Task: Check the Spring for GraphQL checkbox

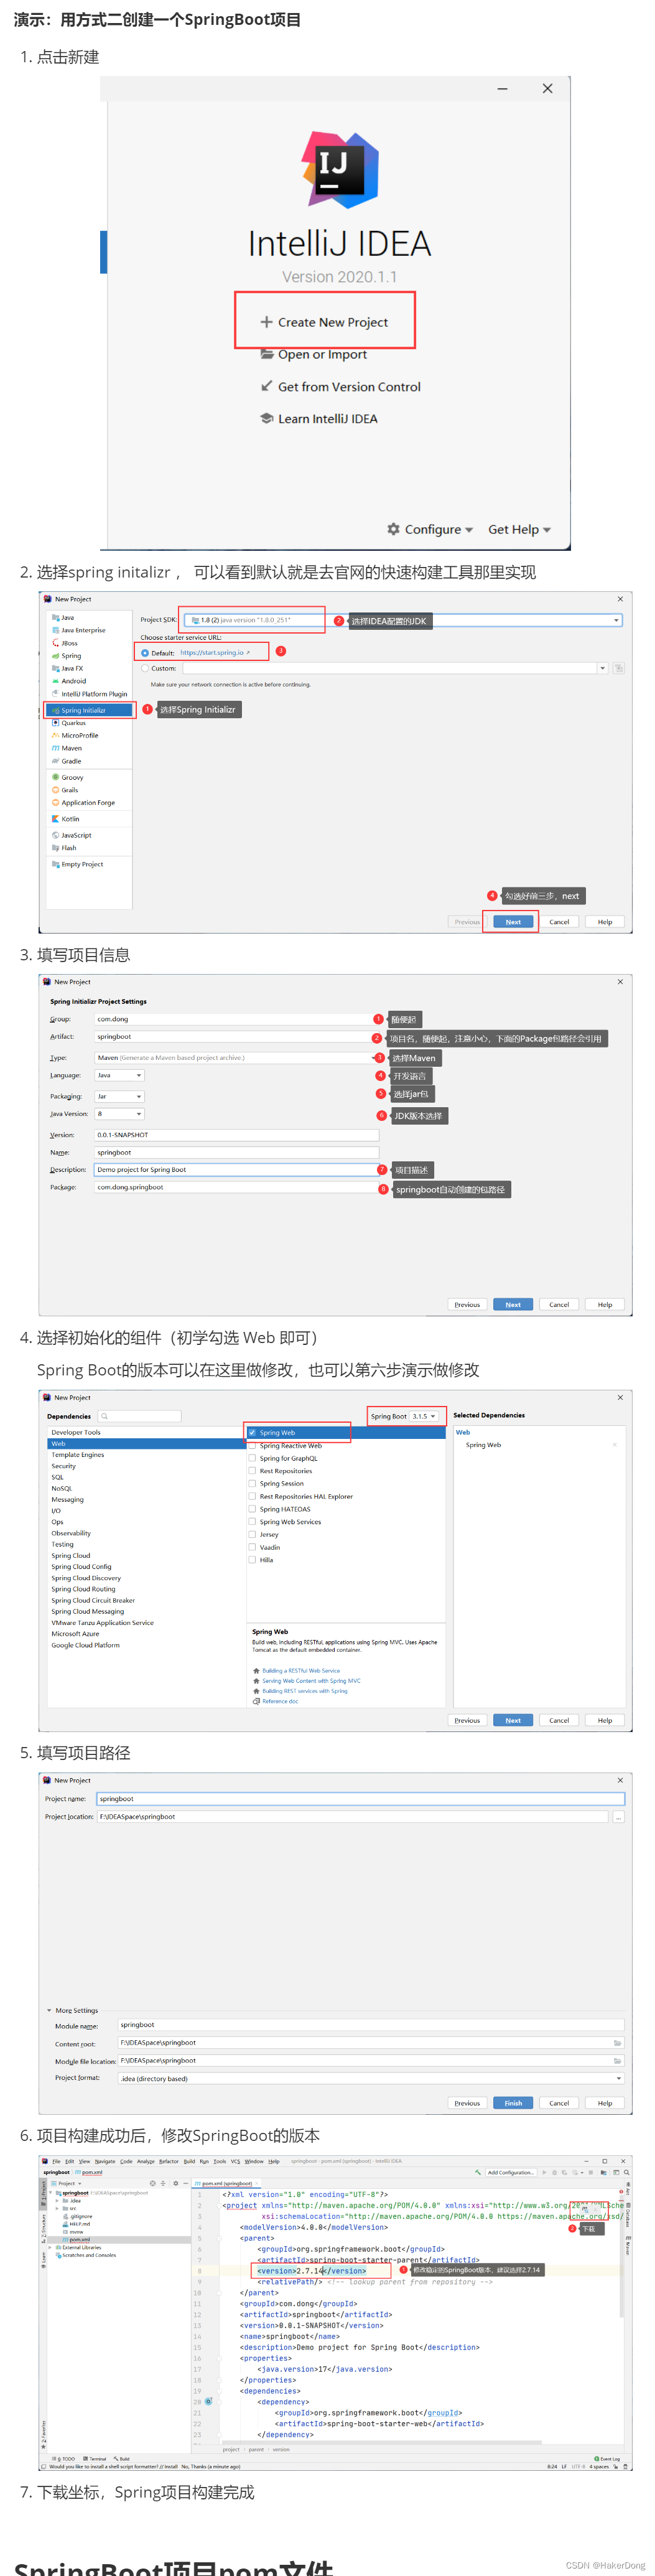Action: click(x=252, y=1459)
